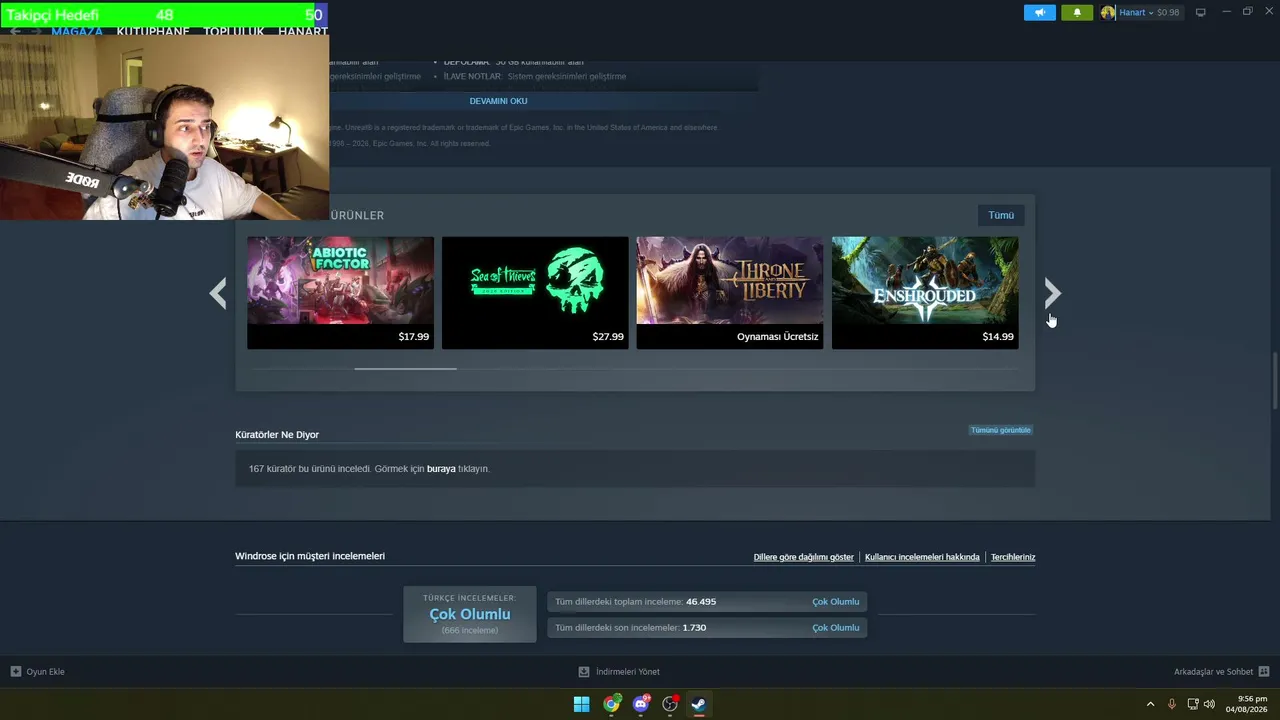Show previous carousel games with left arrow
1280x720 pixels.
(x=218, y=293)
